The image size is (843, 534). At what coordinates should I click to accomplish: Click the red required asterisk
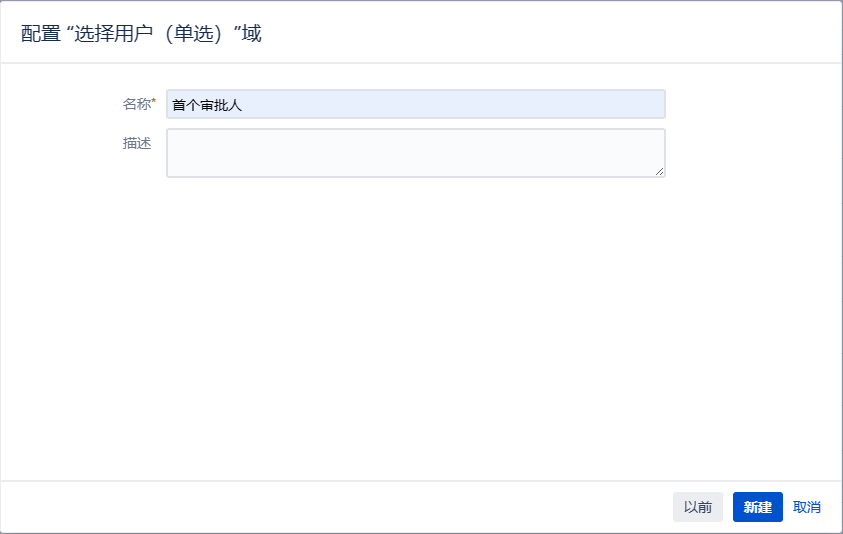(x=154, y=101)
